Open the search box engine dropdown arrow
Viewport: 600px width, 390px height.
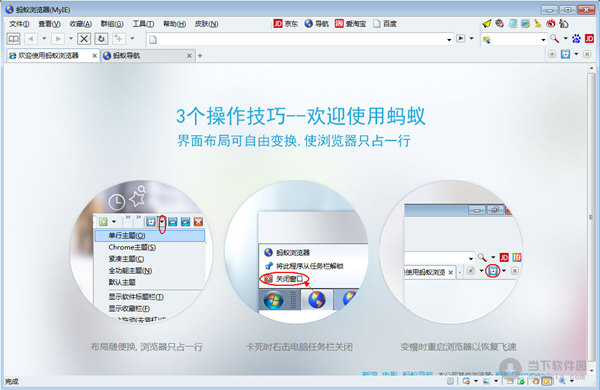point(543,39)
